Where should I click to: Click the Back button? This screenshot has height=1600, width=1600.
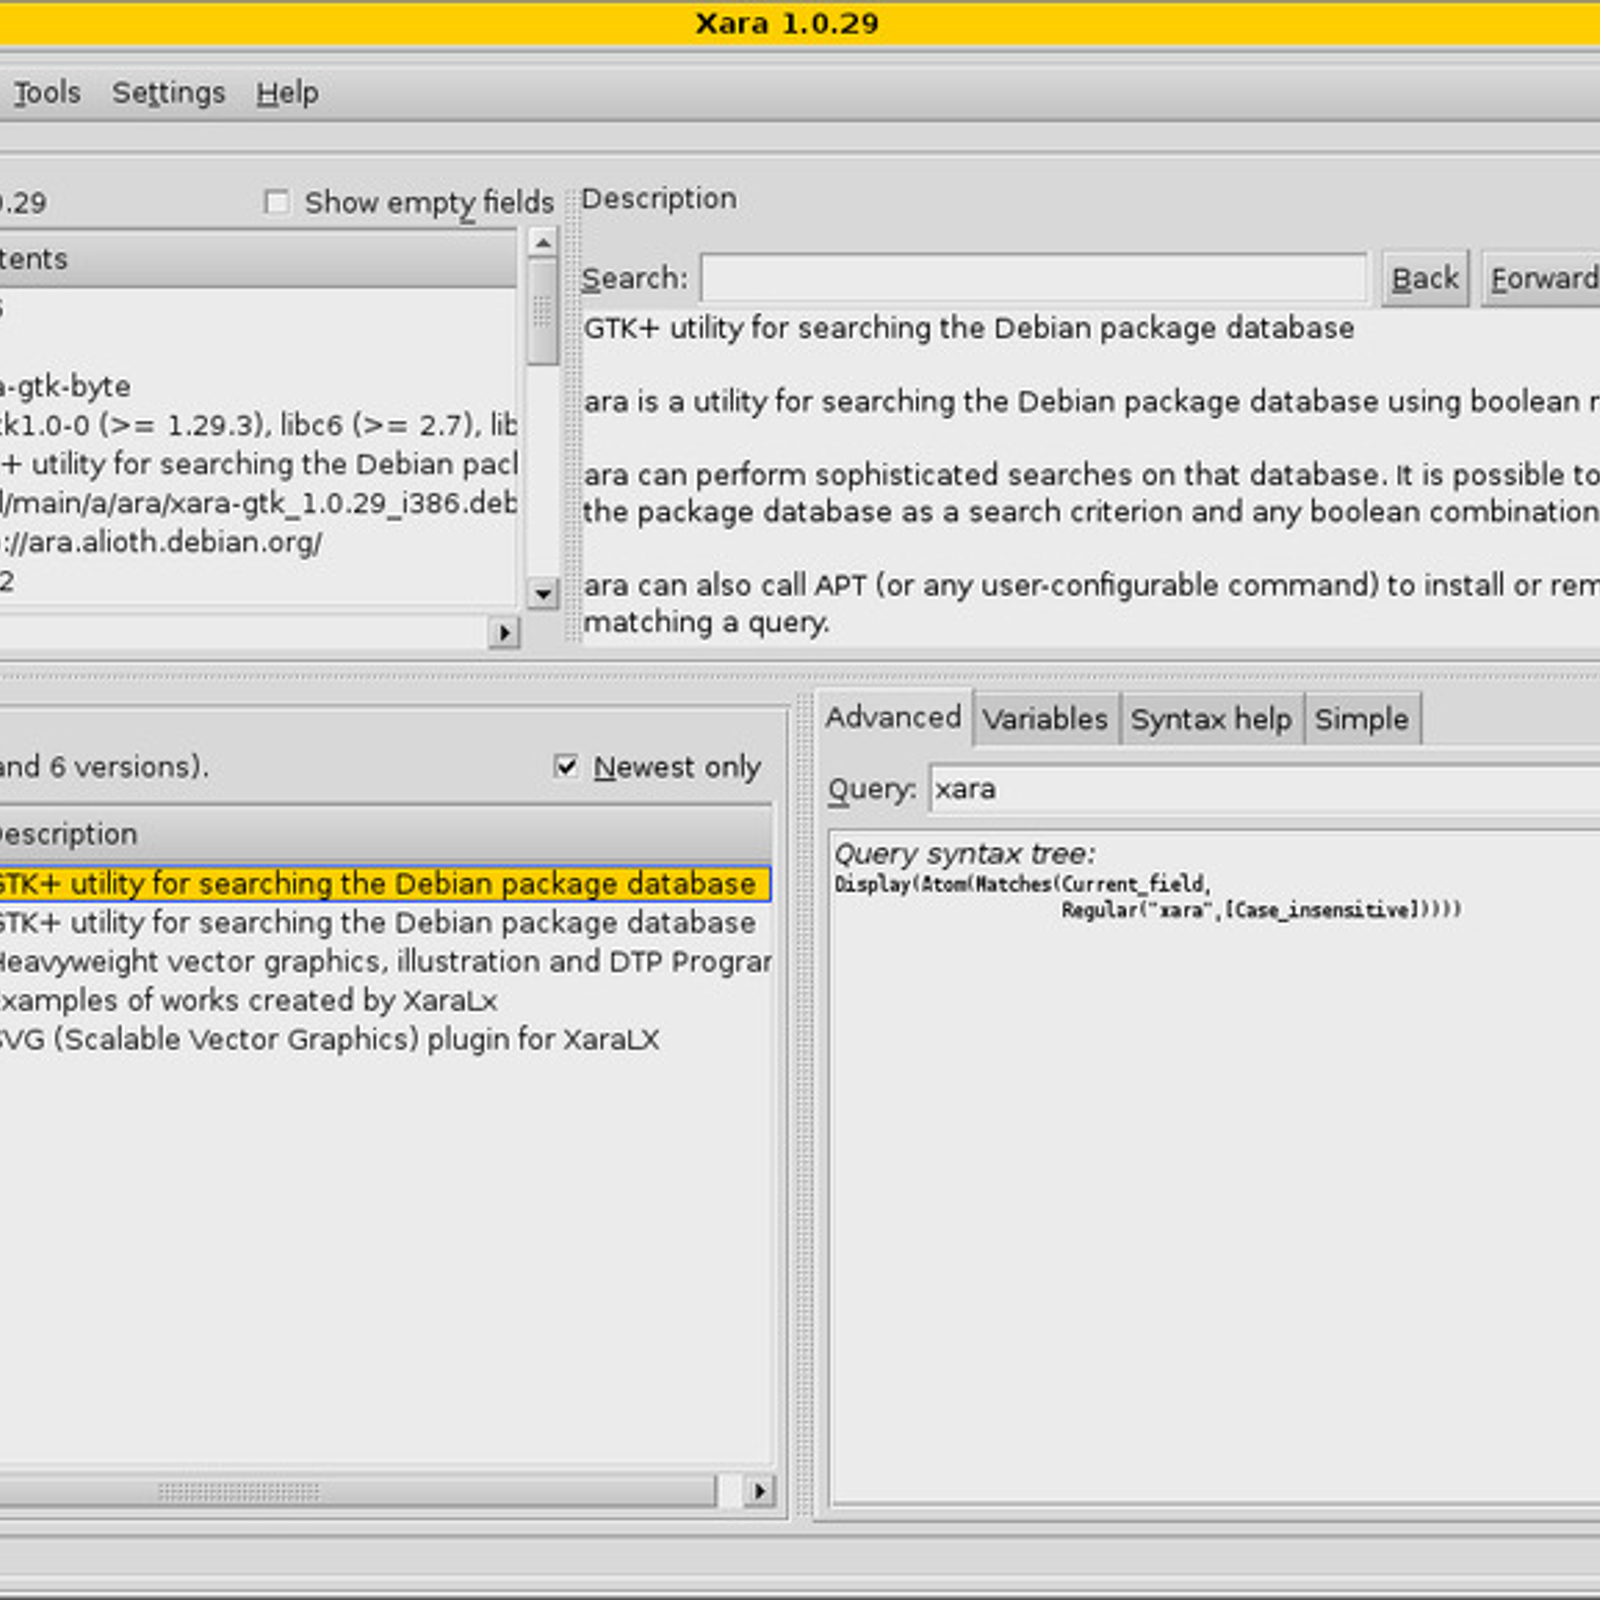click(x=1425, y=278)
